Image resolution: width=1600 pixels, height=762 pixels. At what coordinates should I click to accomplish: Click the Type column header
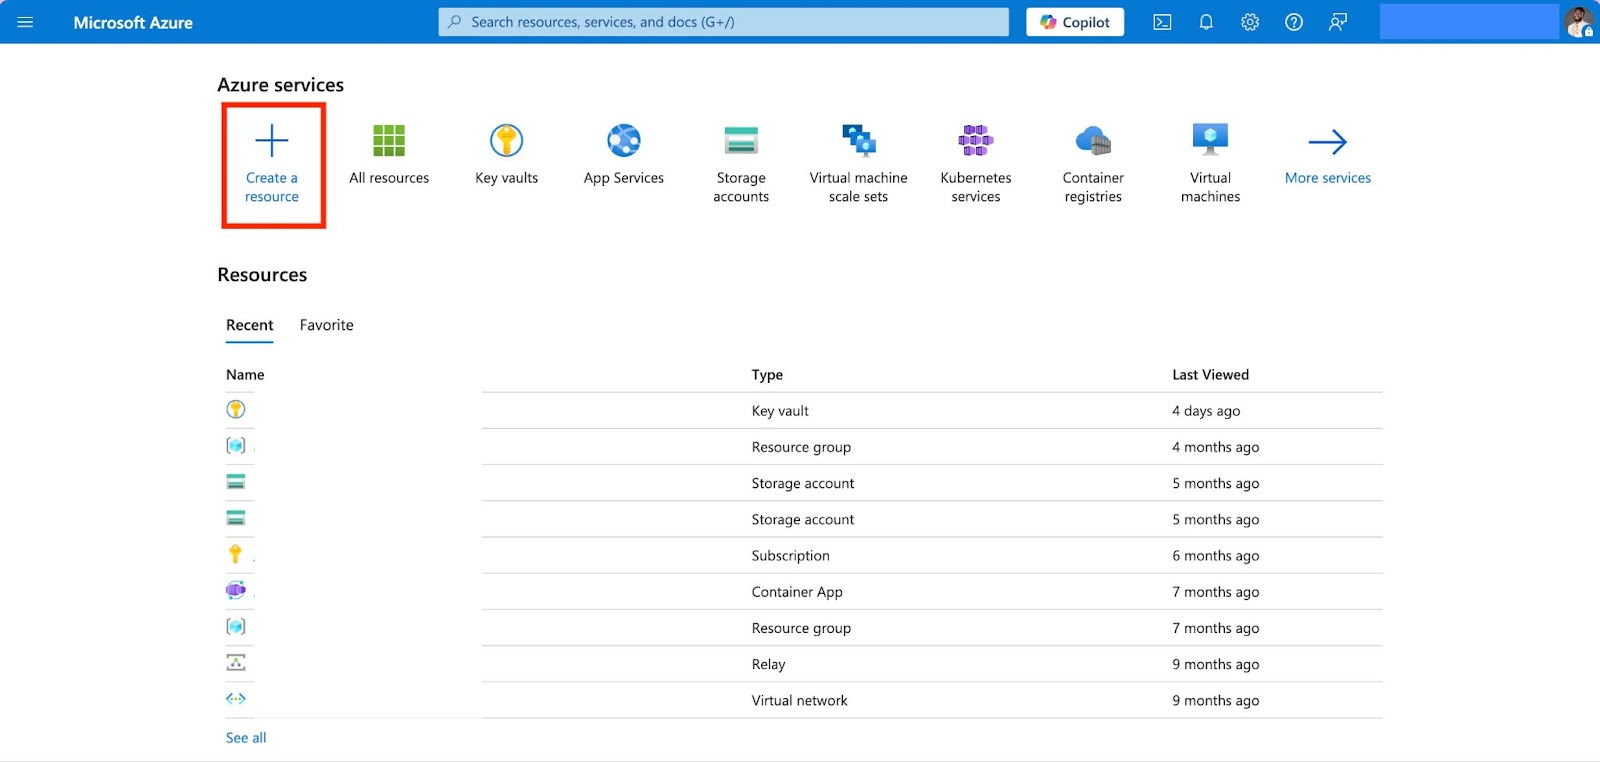click(x=767, y=375)
